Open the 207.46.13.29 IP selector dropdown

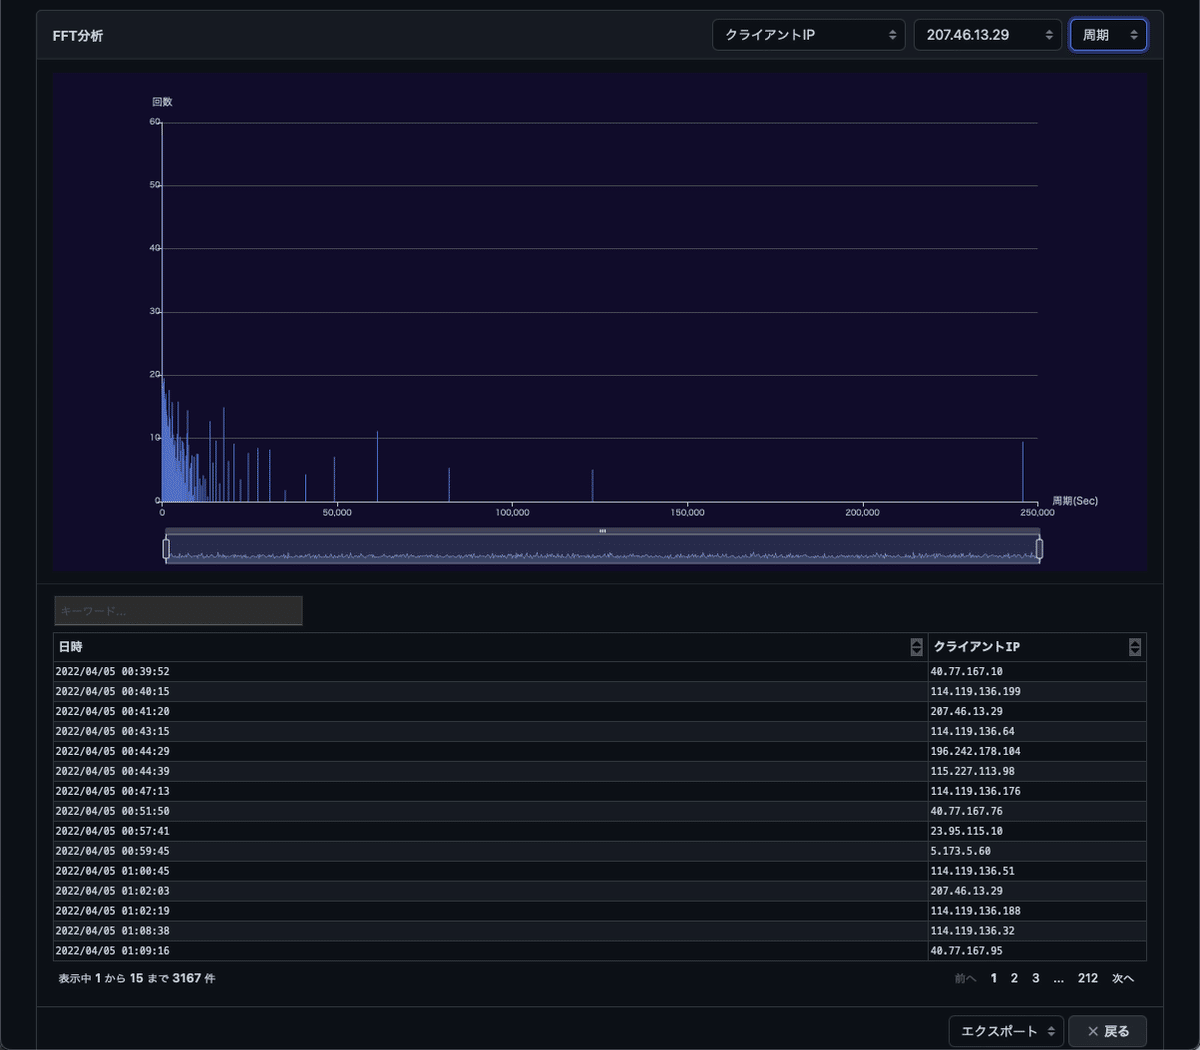tap(987, 35)
